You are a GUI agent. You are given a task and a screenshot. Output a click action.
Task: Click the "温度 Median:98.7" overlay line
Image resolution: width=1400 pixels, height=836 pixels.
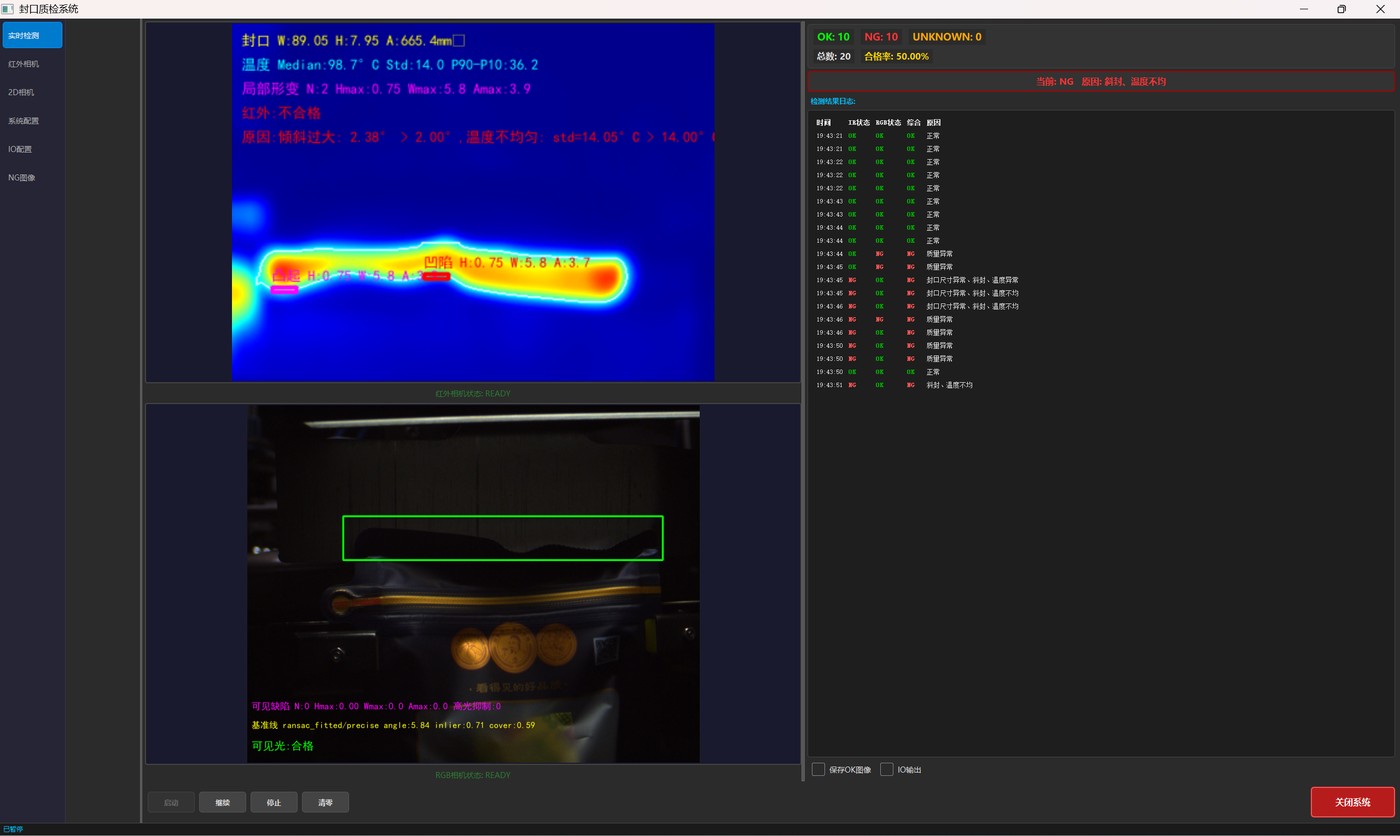click(x=390, y=65)
